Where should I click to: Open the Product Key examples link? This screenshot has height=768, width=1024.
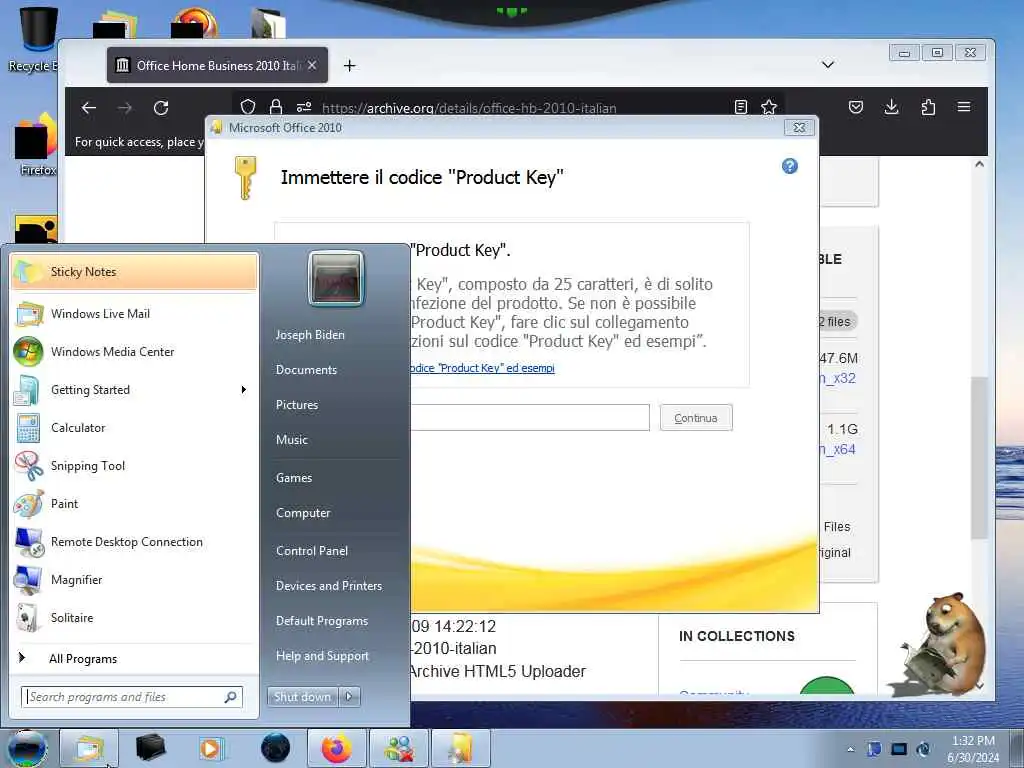coord(482,368)
